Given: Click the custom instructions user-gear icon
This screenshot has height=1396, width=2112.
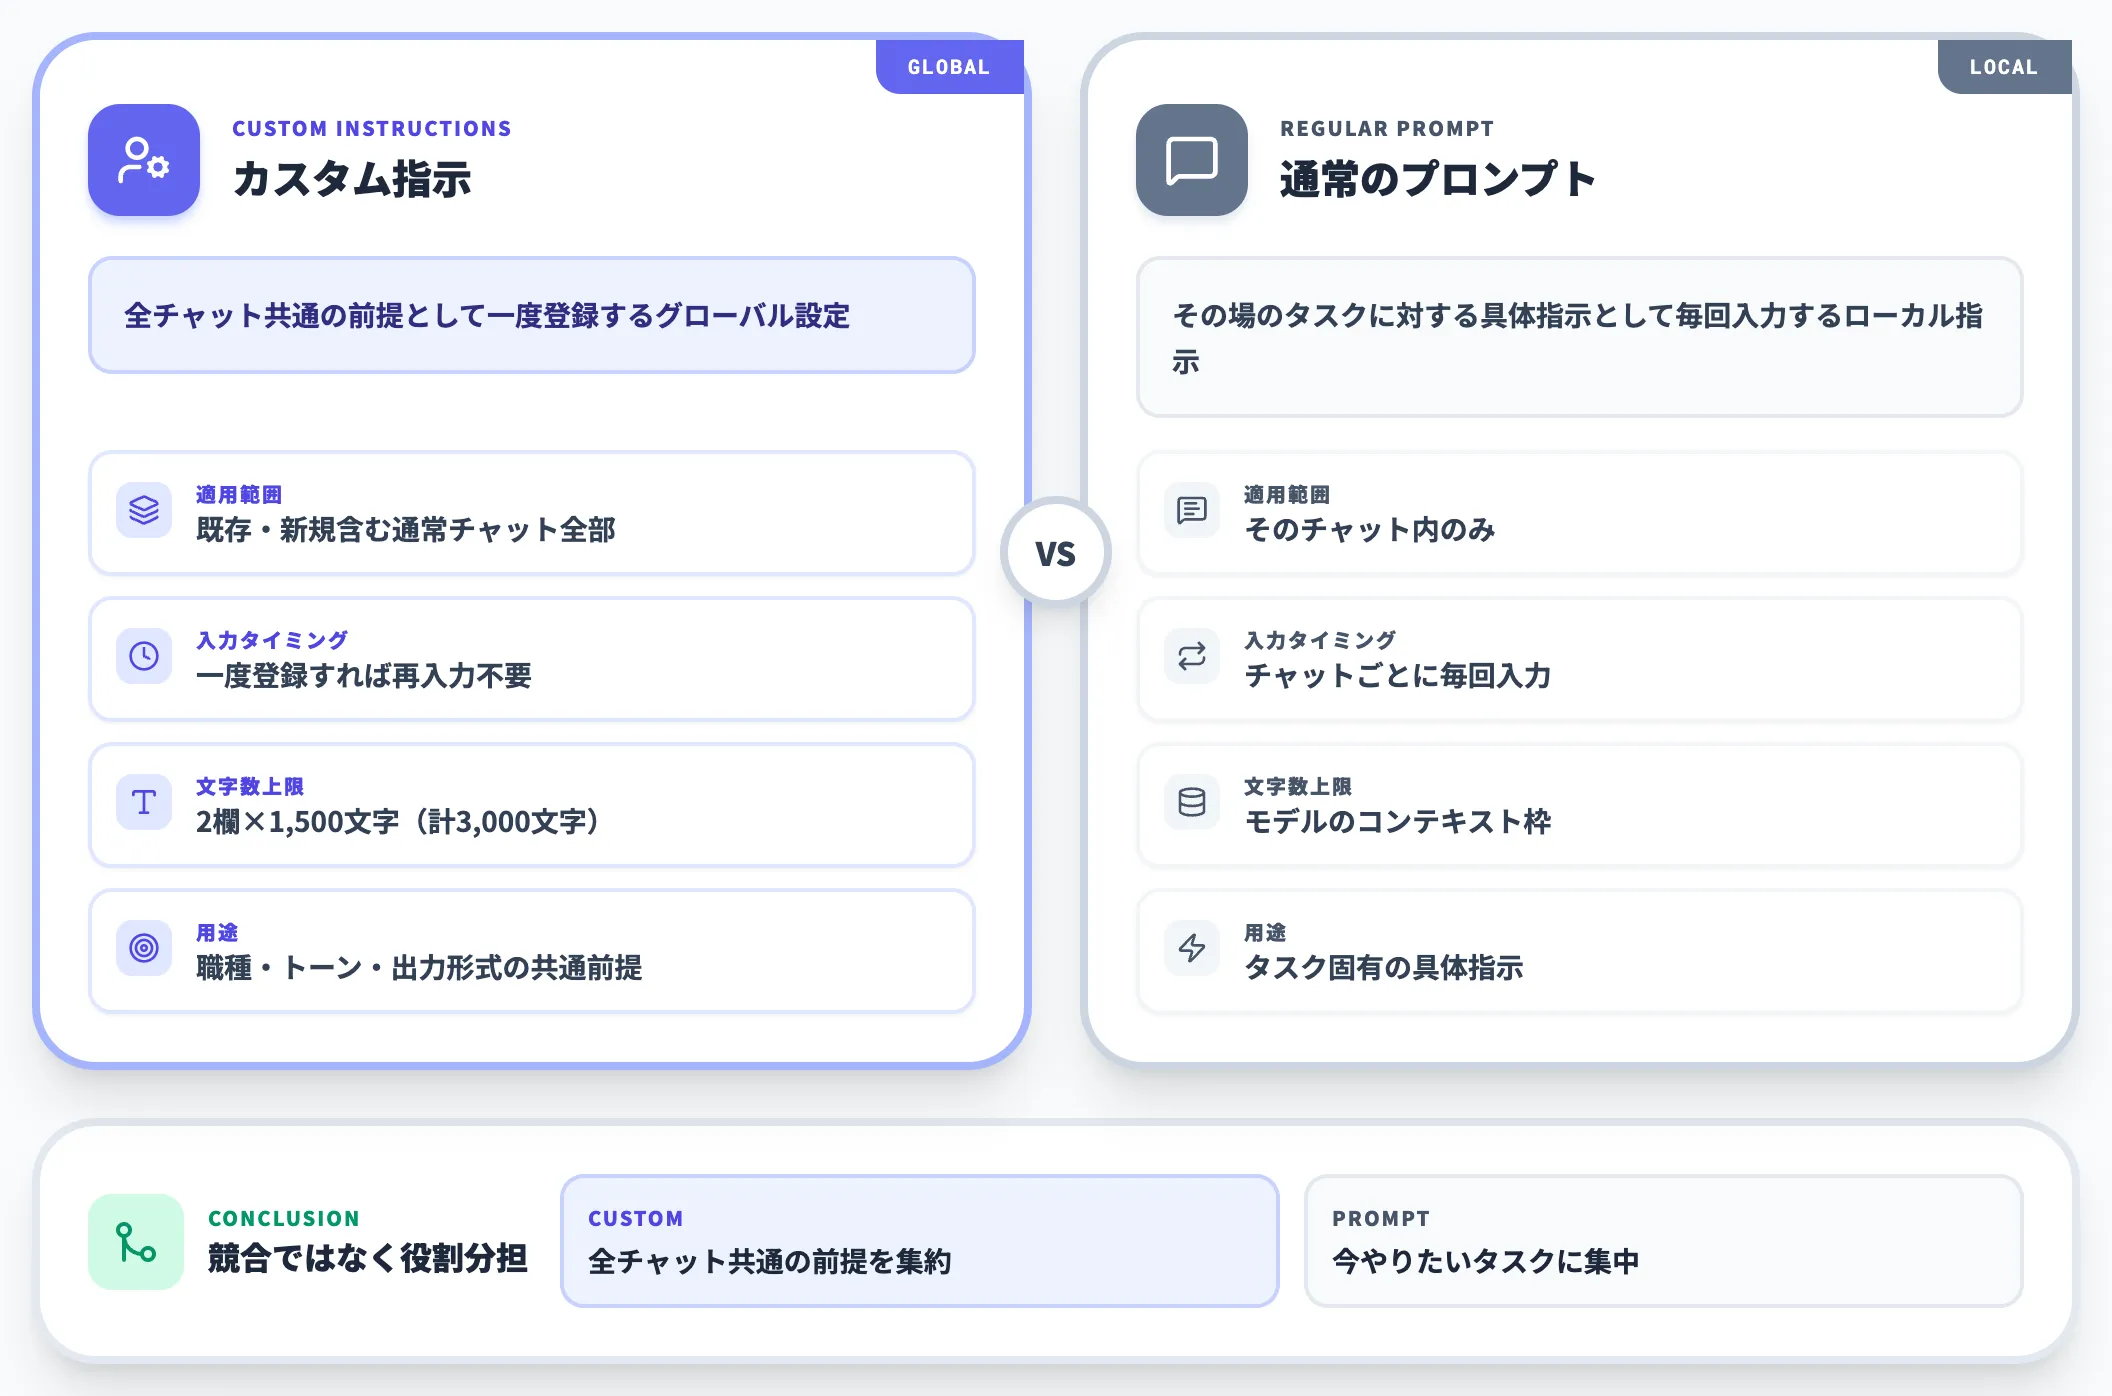Looking at the screenshot, I should 144,160.
